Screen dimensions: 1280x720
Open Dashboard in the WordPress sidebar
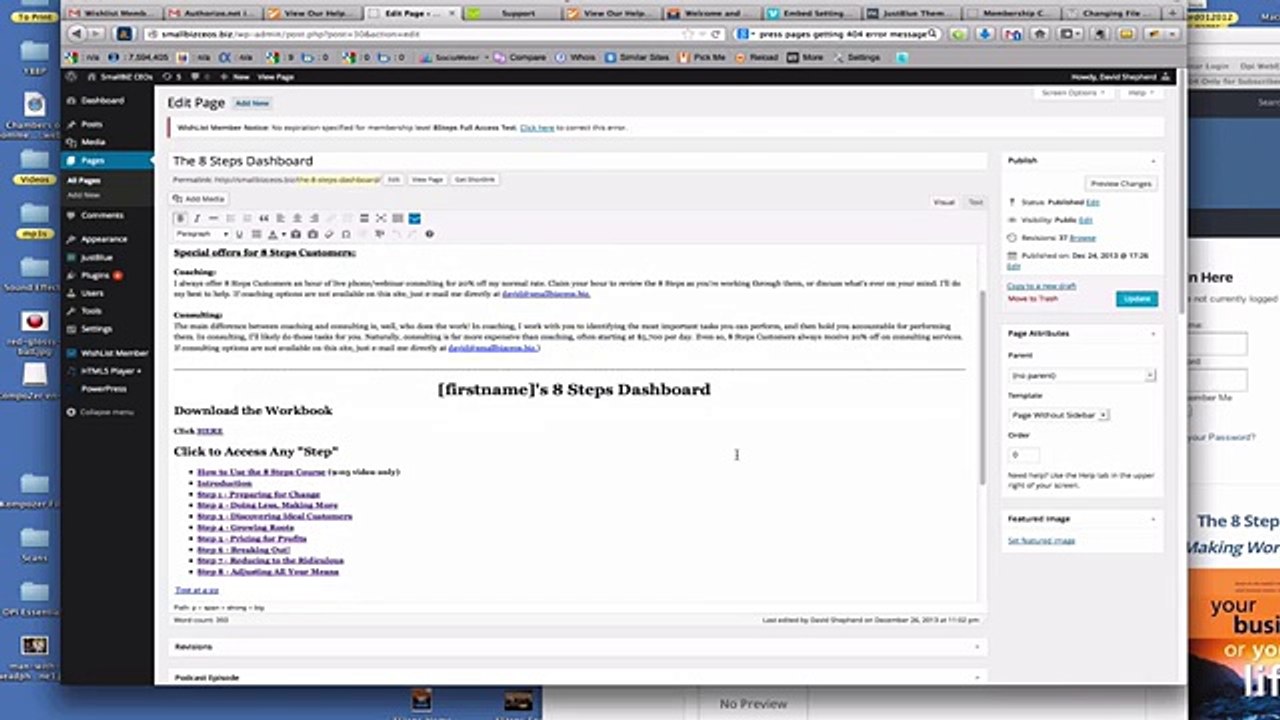click(x=102, y=101)
